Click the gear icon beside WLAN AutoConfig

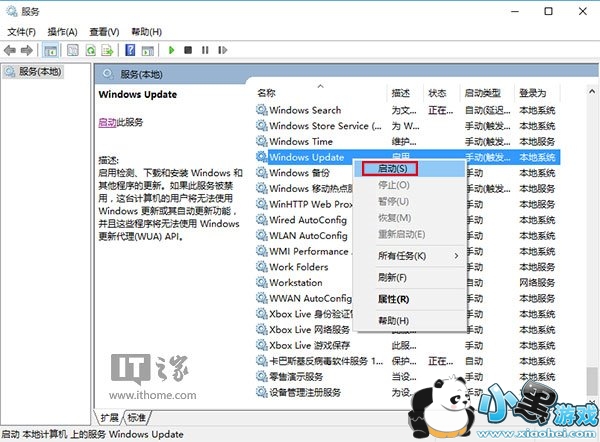click(262, 235)
